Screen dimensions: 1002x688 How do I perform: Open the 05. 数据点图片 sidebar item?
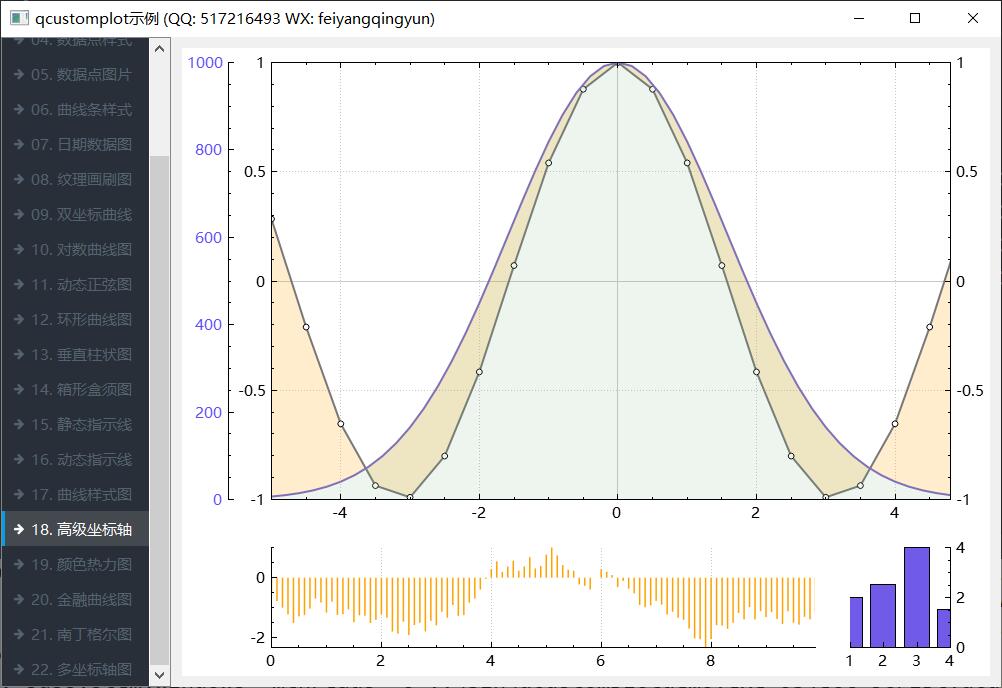click(x=80, y=75)
